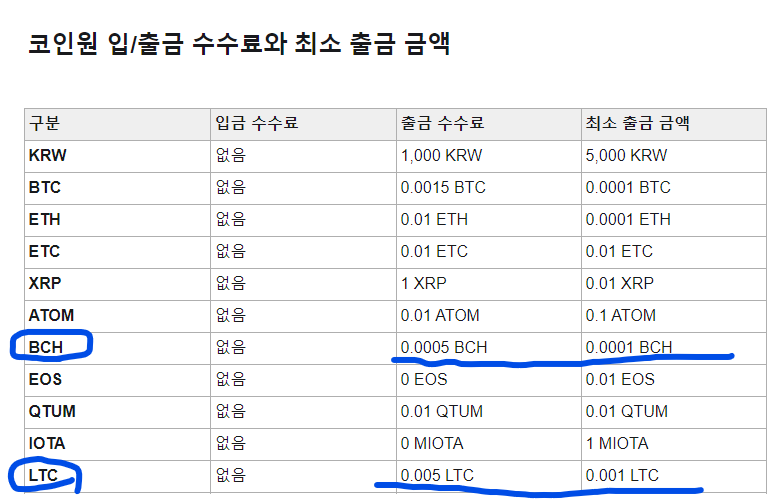This screenshot has width=774, height=499.
Task: Click the ETC row label
Action: pos(44,252)
